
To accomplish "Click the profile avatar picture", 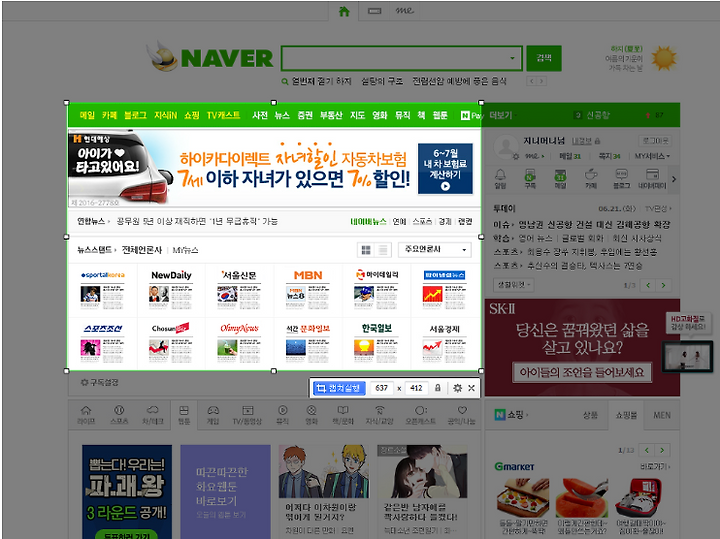I will click(x=506, y=146).
